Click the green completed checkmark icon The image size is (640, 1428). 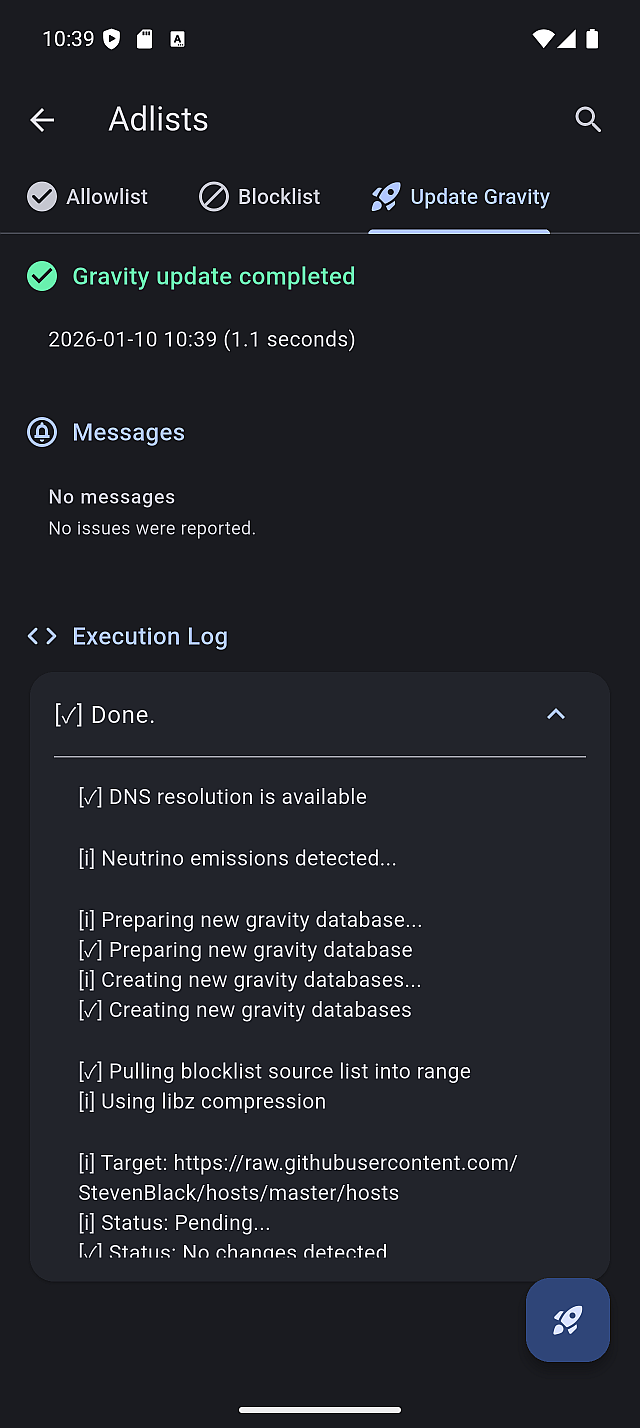point(42,276)
